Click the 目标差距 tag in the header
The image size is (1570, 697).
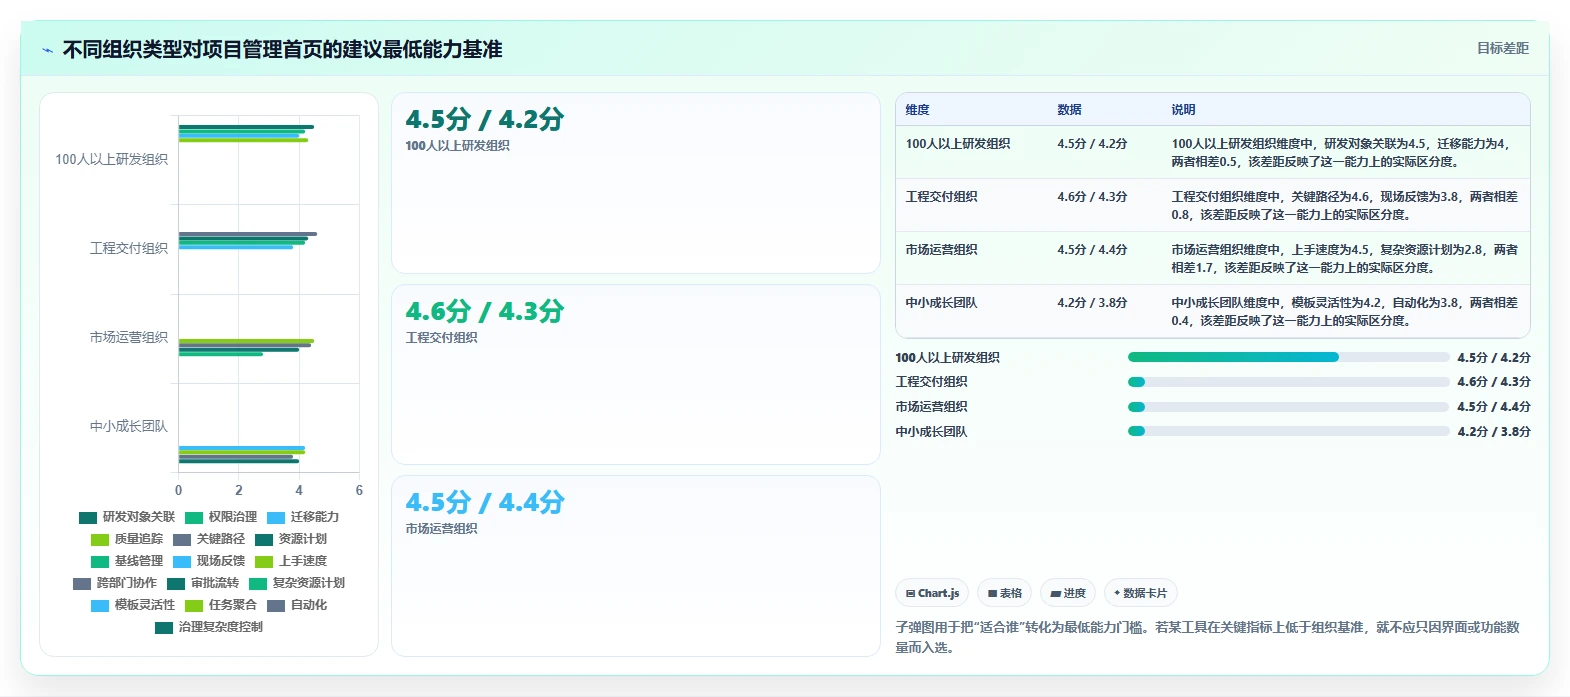tap(1503, 48)
